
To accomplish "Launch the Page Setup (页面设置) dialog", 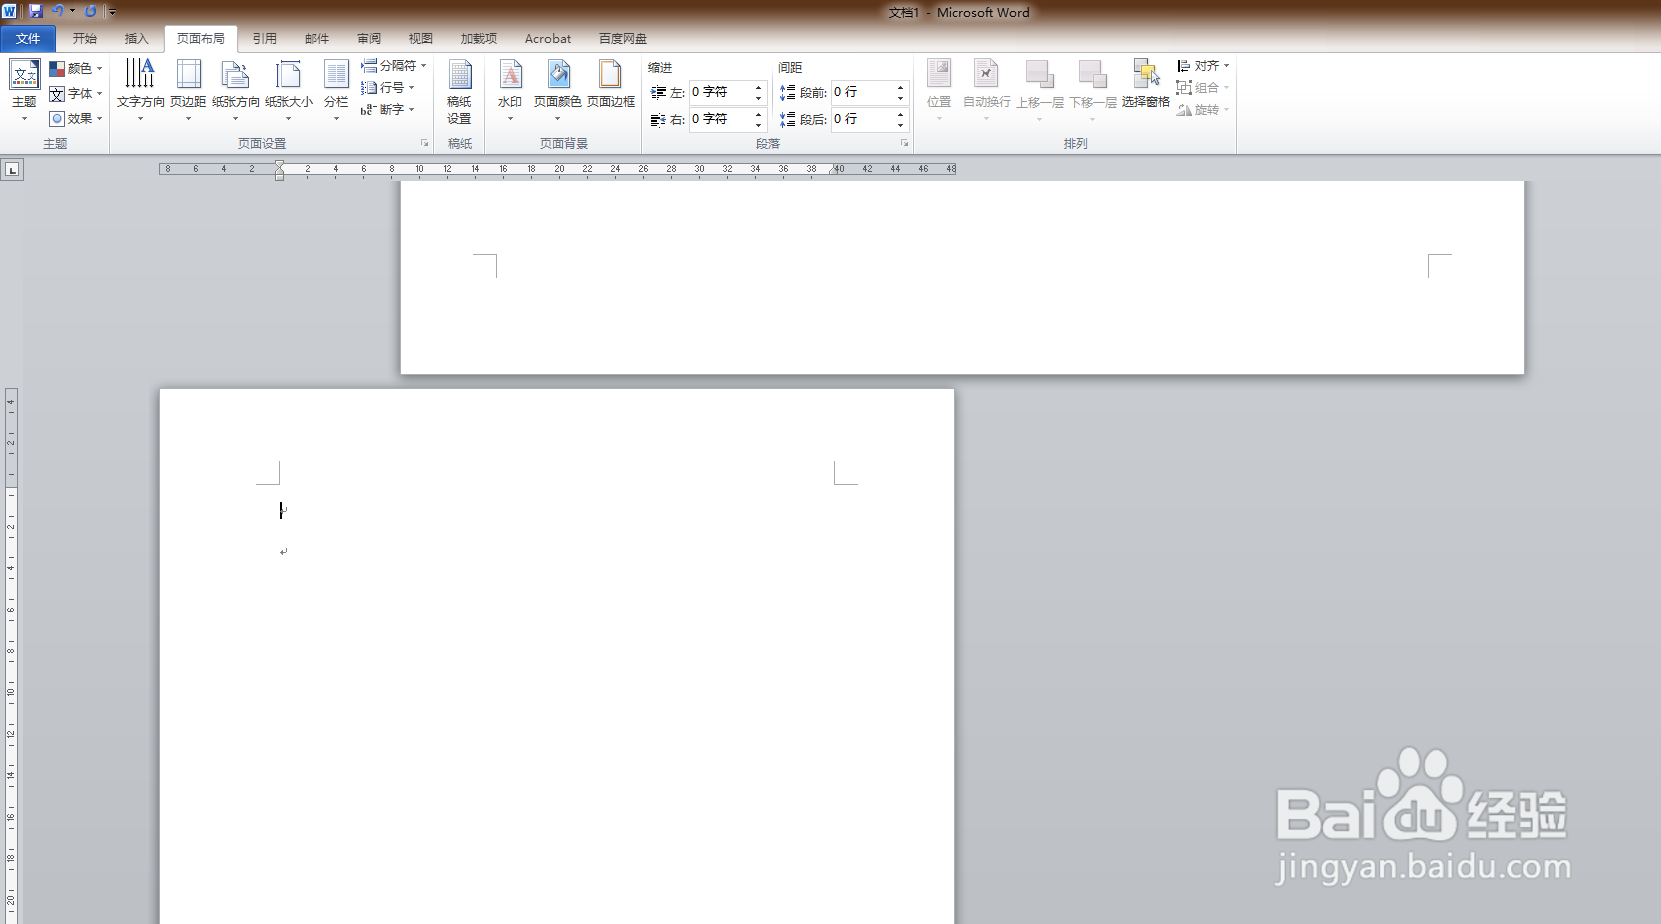I will pos(424,143).
